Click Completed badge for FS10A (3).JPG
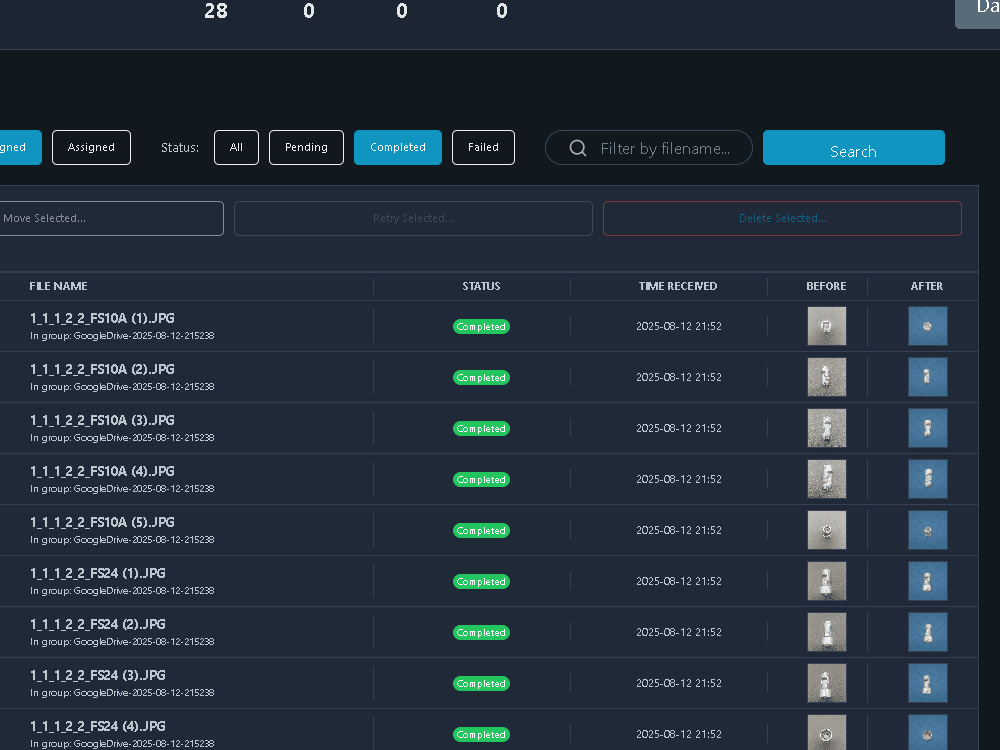 [x=482, y=429]
